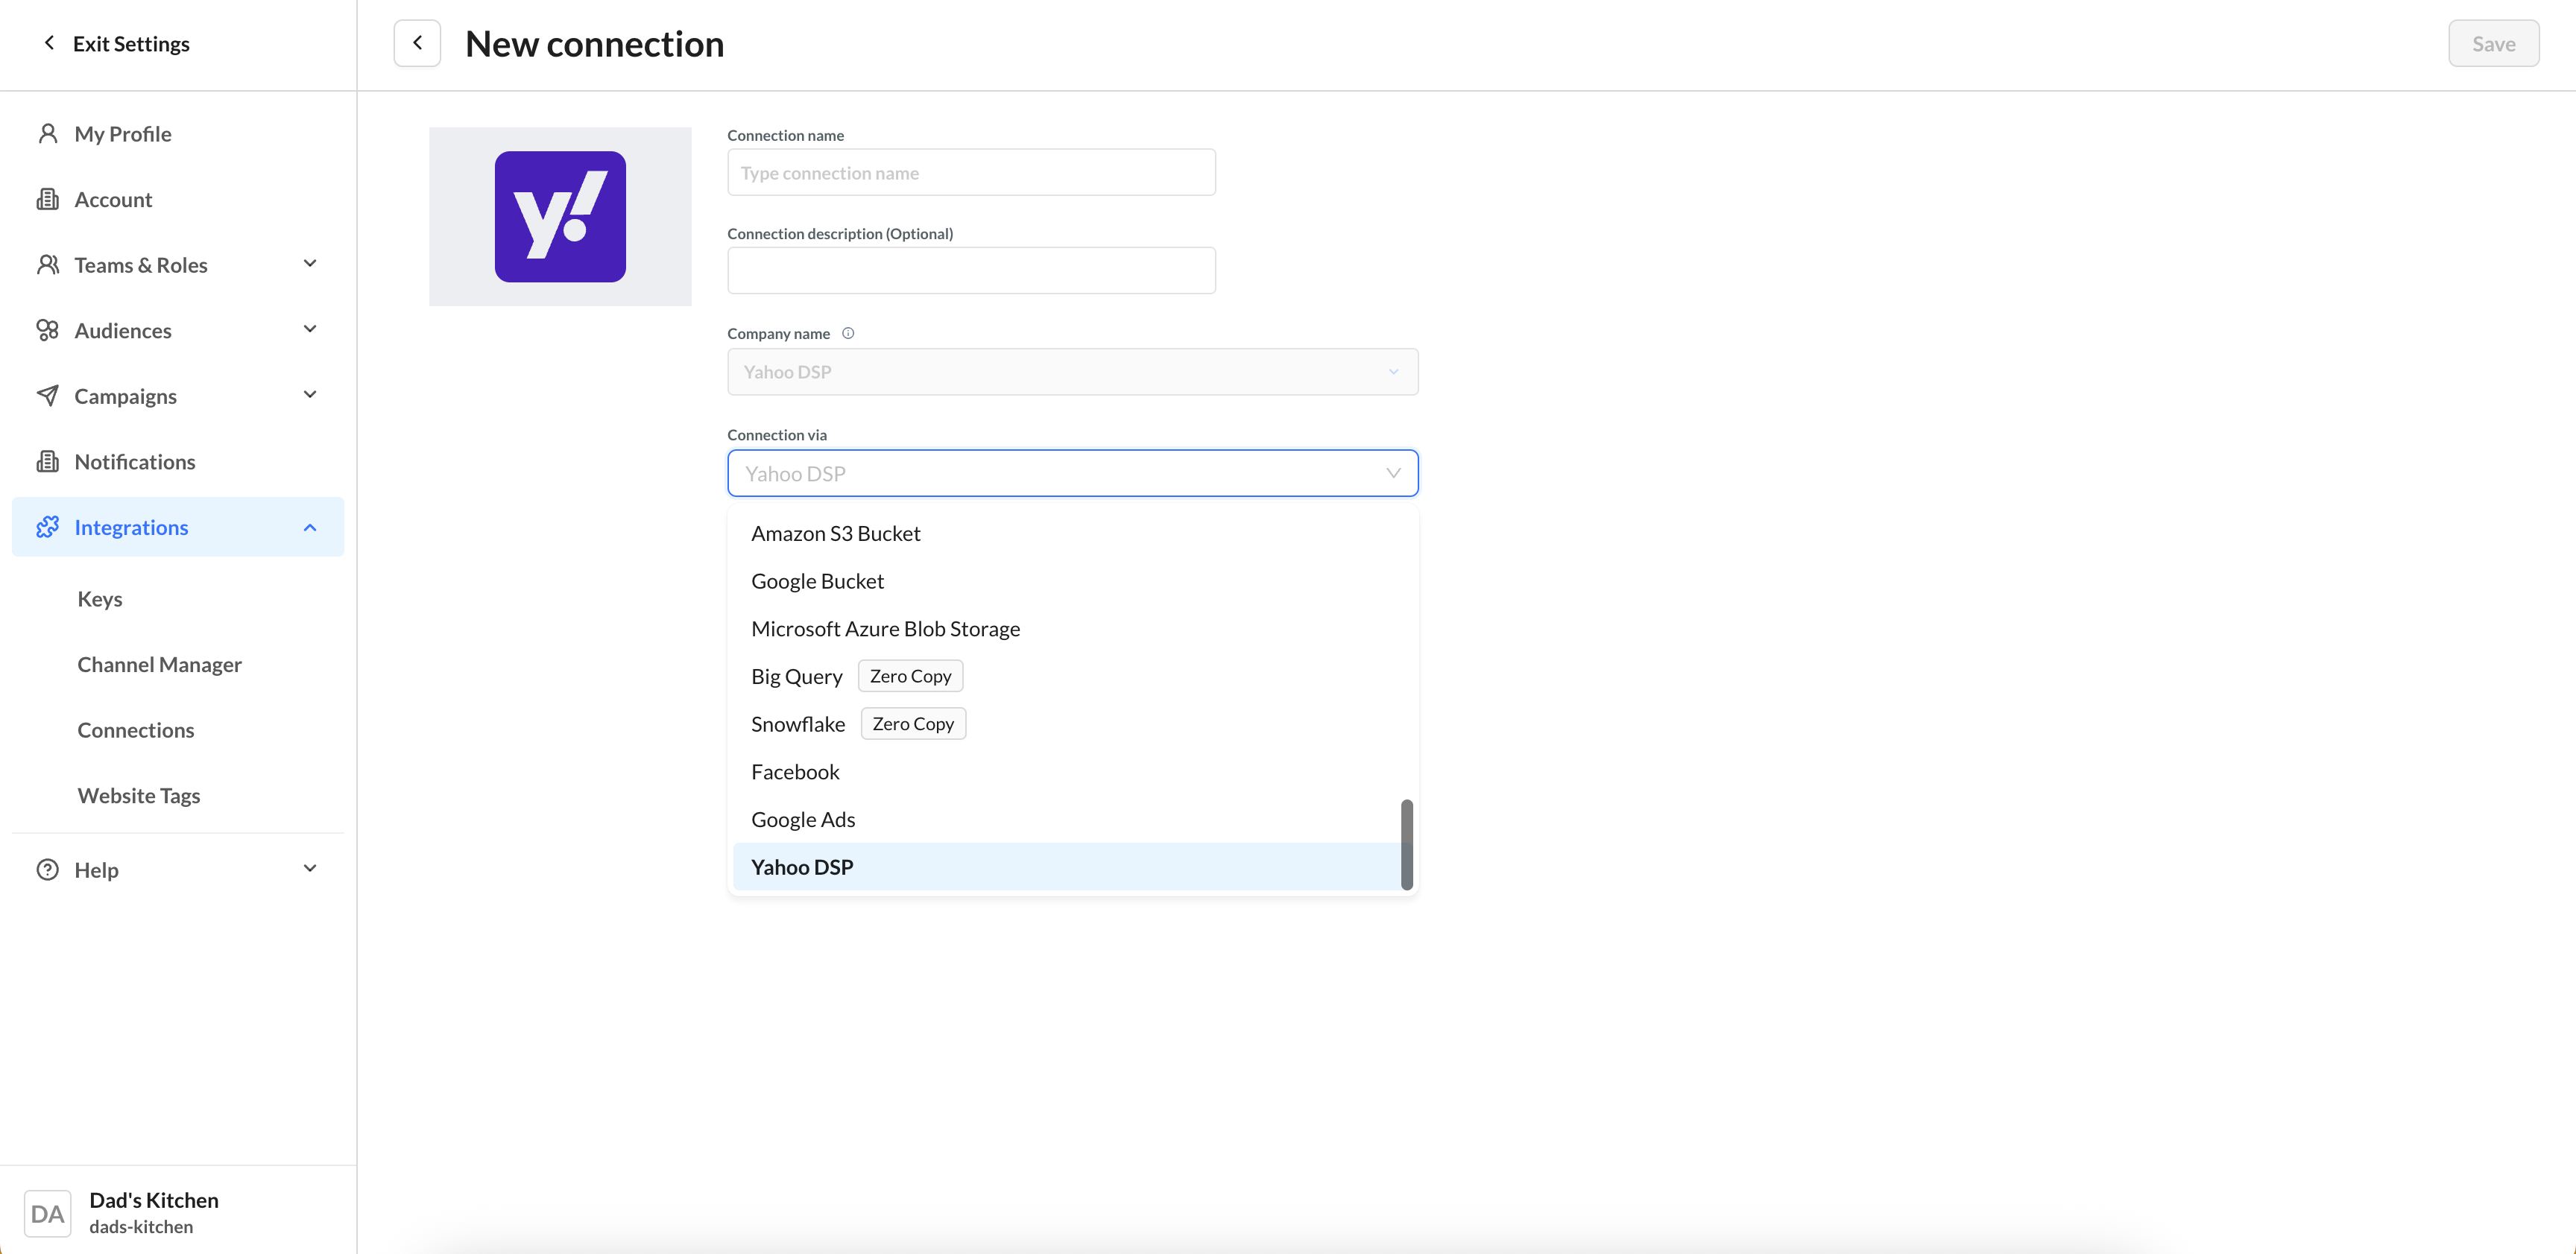Choose Snowflake Zero Copy option
The image size is (2576, 1254).
tap(798, 724)
